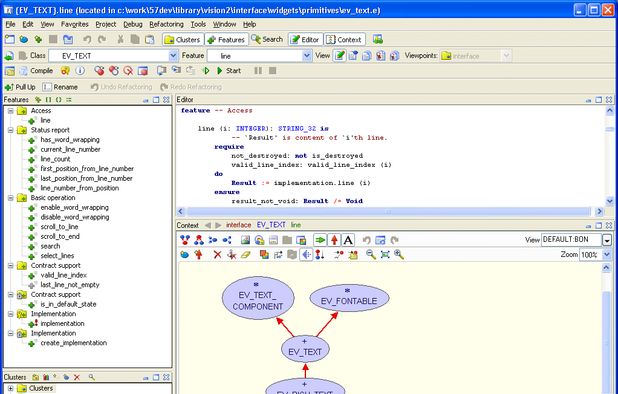
Task: Click the paste icon in the main toolbar
Action: coord(149,39)
